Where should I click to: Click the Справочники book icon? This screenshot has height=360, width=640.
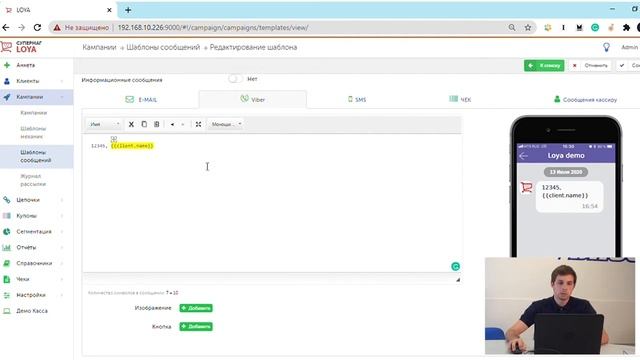pyautogui.click(x=7, y=263)
